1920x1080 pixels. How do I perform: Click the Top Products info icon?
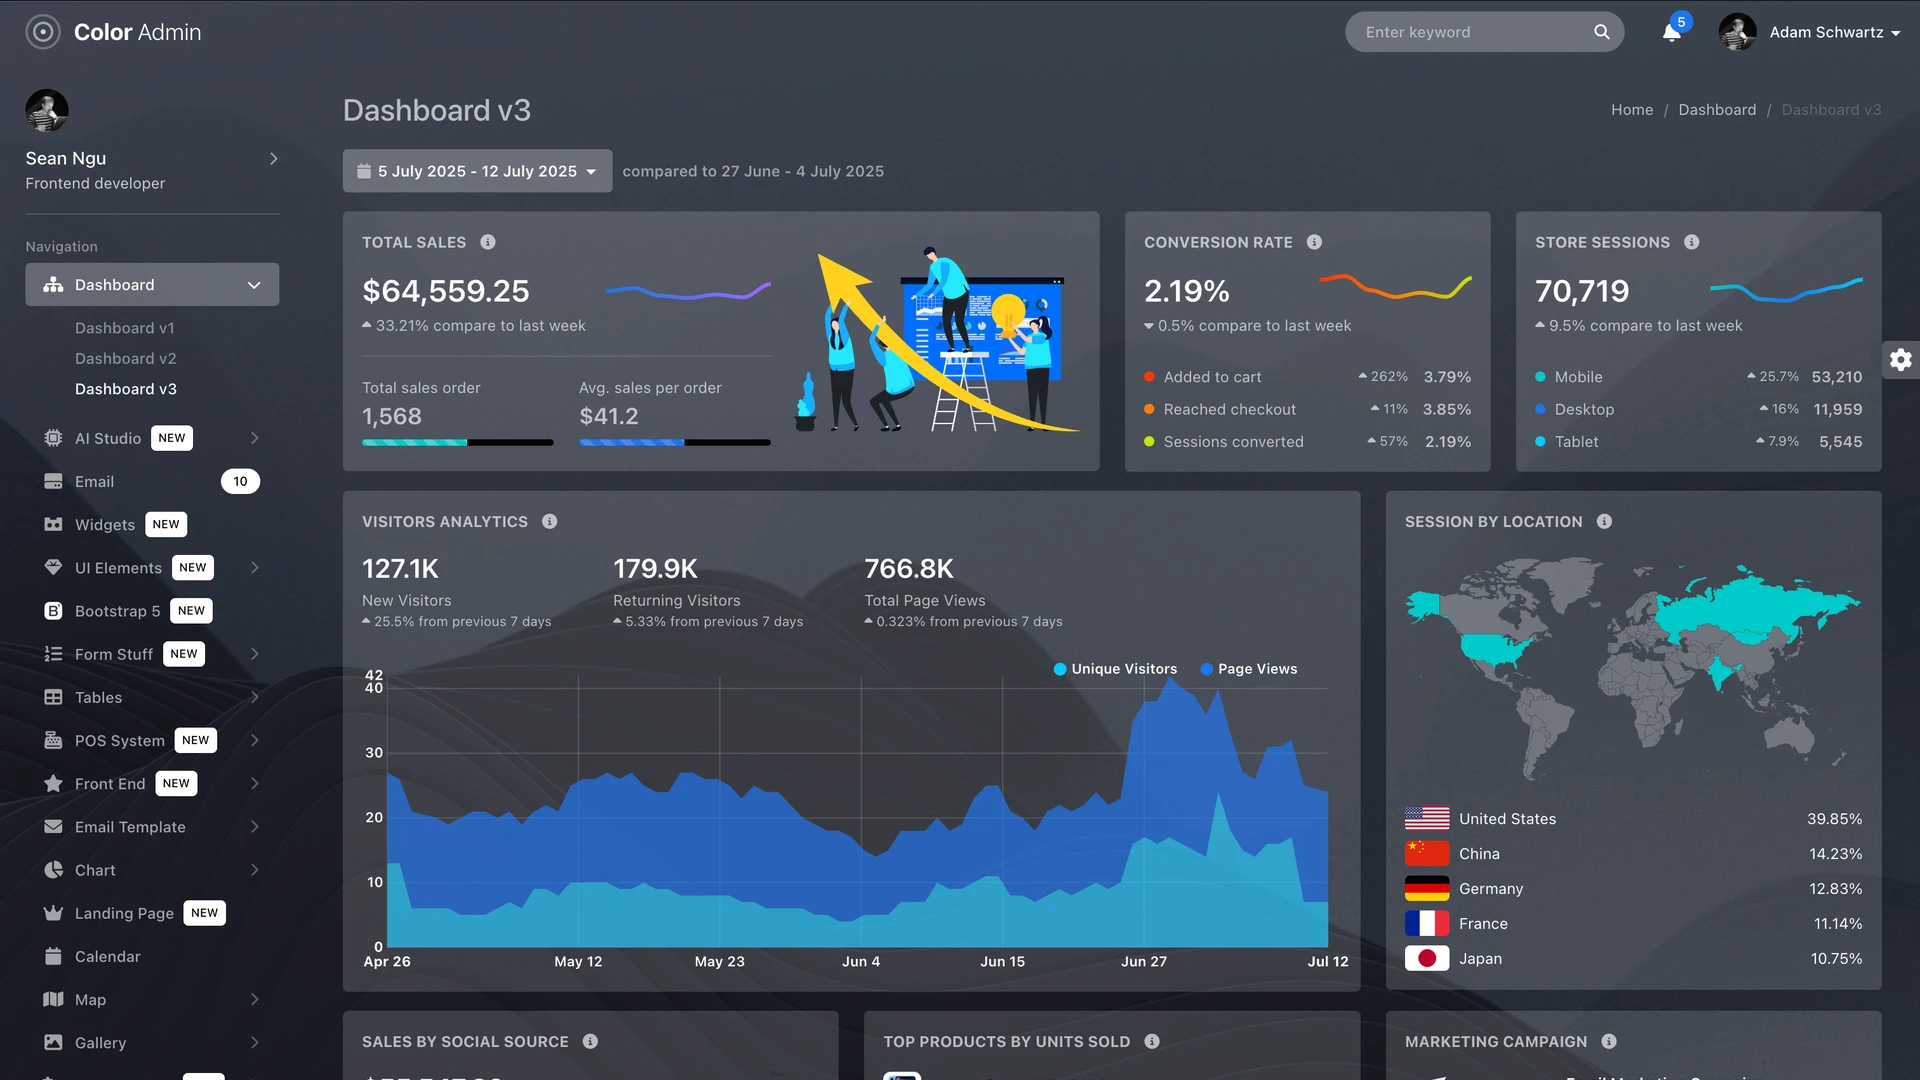(1152, 1042)
